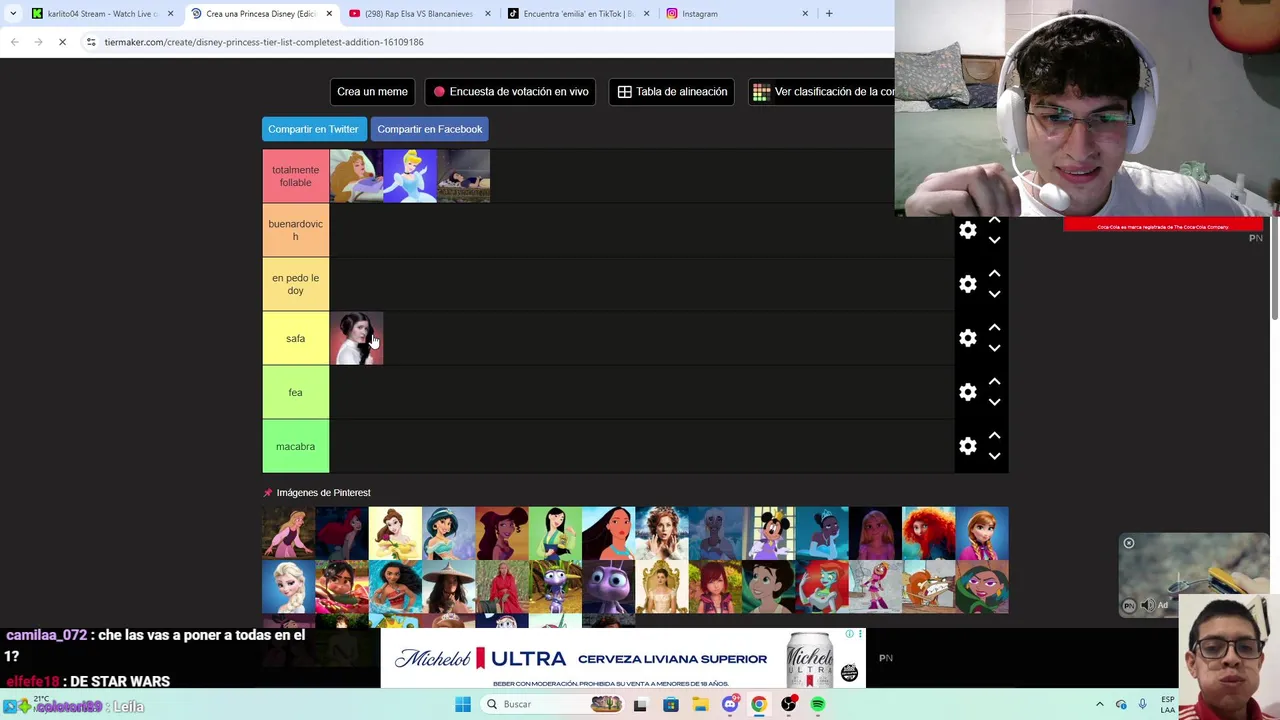1280x720 pixels.
Task: Open Tabla de alineación
Action: [672, 92]
